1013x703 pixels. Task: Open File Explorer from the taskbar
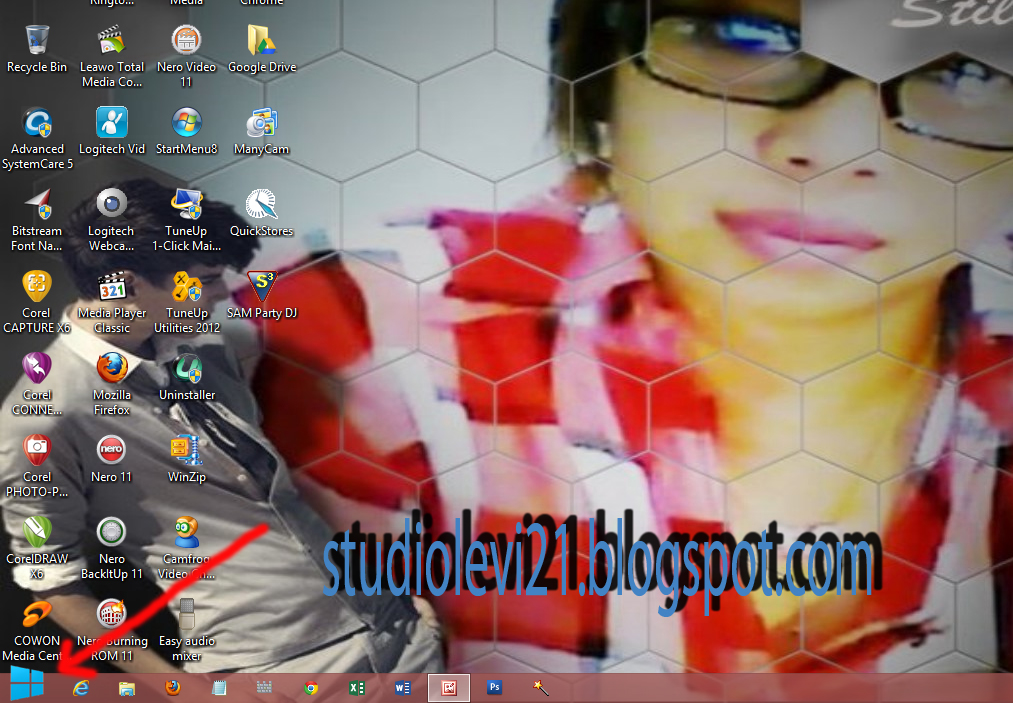[127, 688]
